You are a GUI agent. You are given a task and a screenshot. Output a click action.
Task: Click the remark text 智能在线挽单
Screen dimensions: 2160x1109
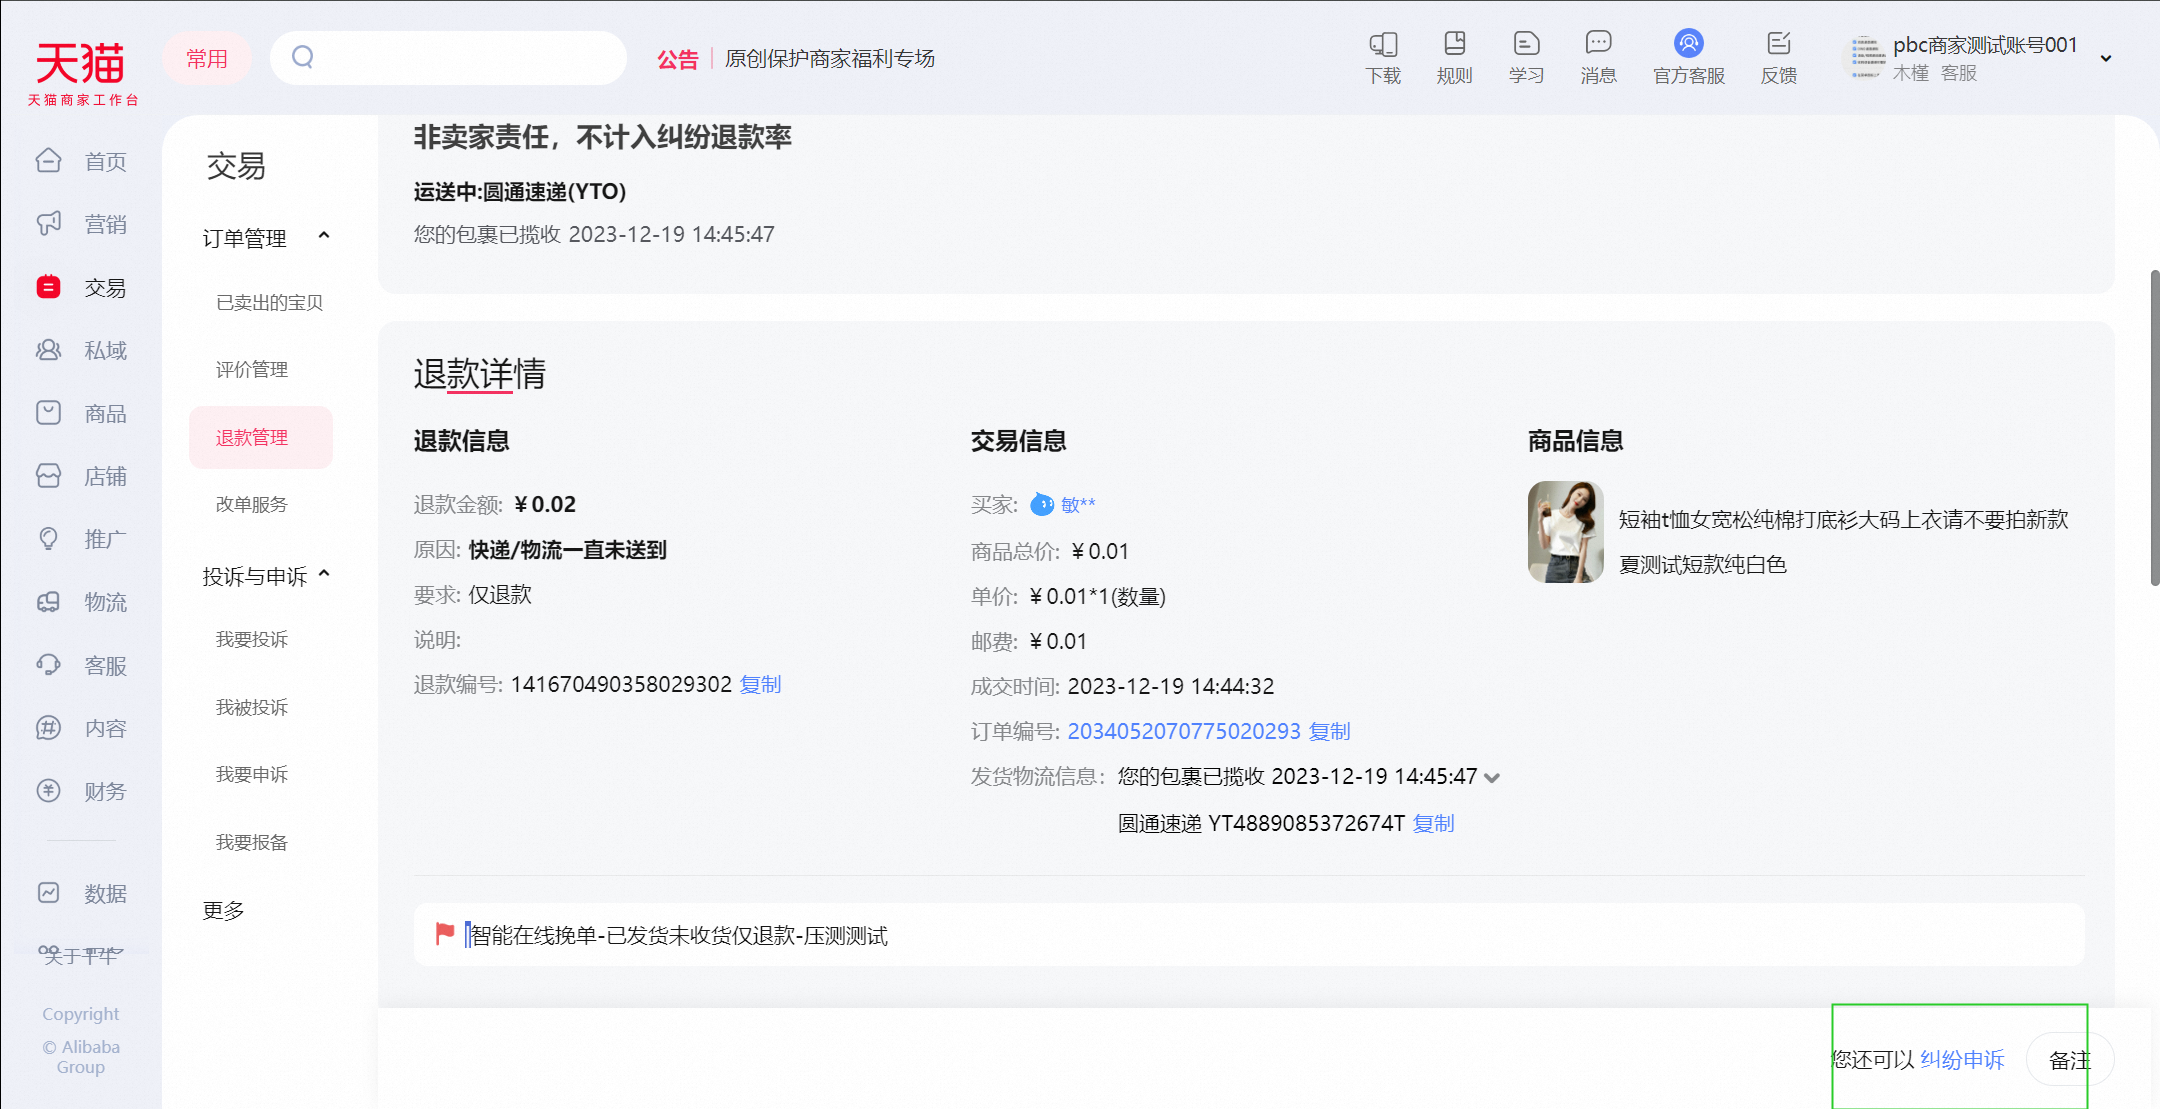[x=679, y=935]
